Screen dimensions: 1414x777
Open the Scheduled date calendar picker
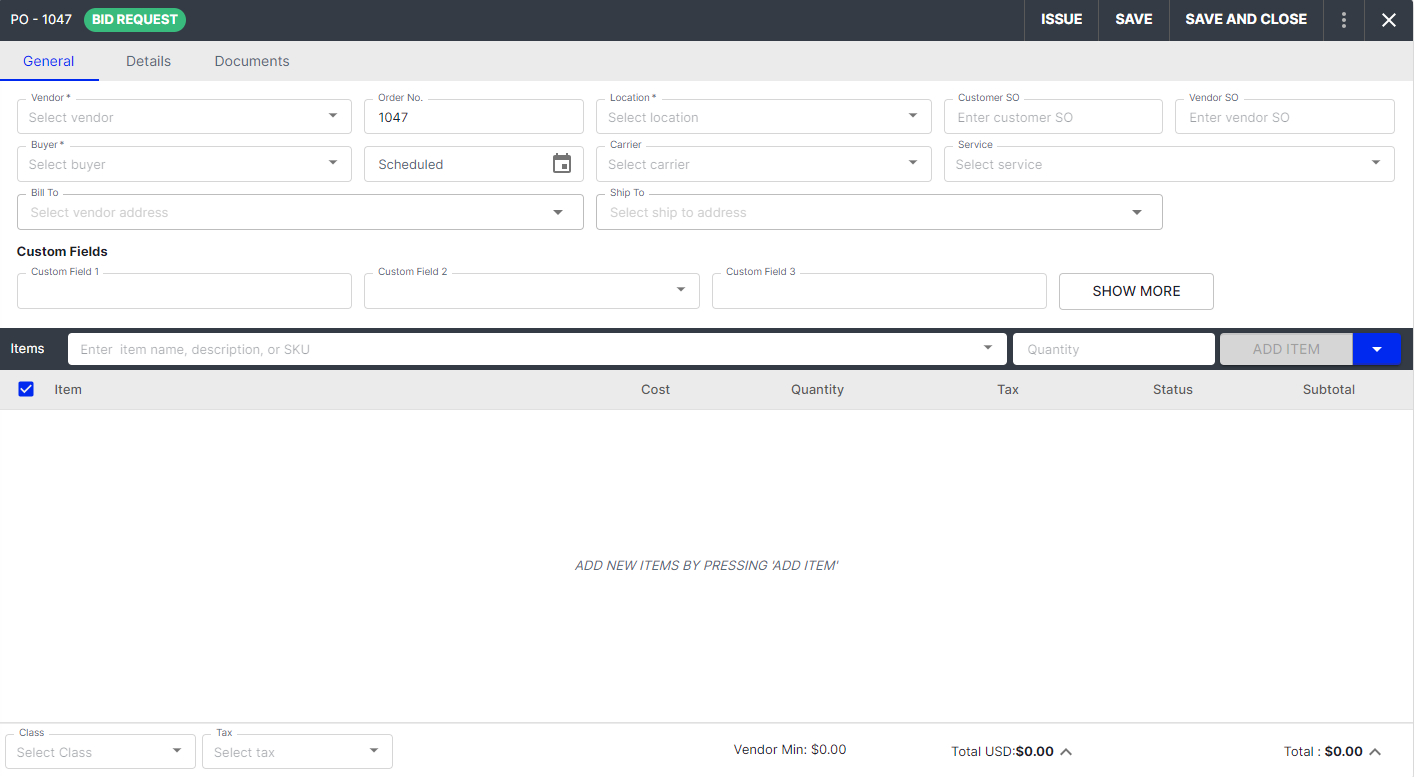(x=561, y=163)
